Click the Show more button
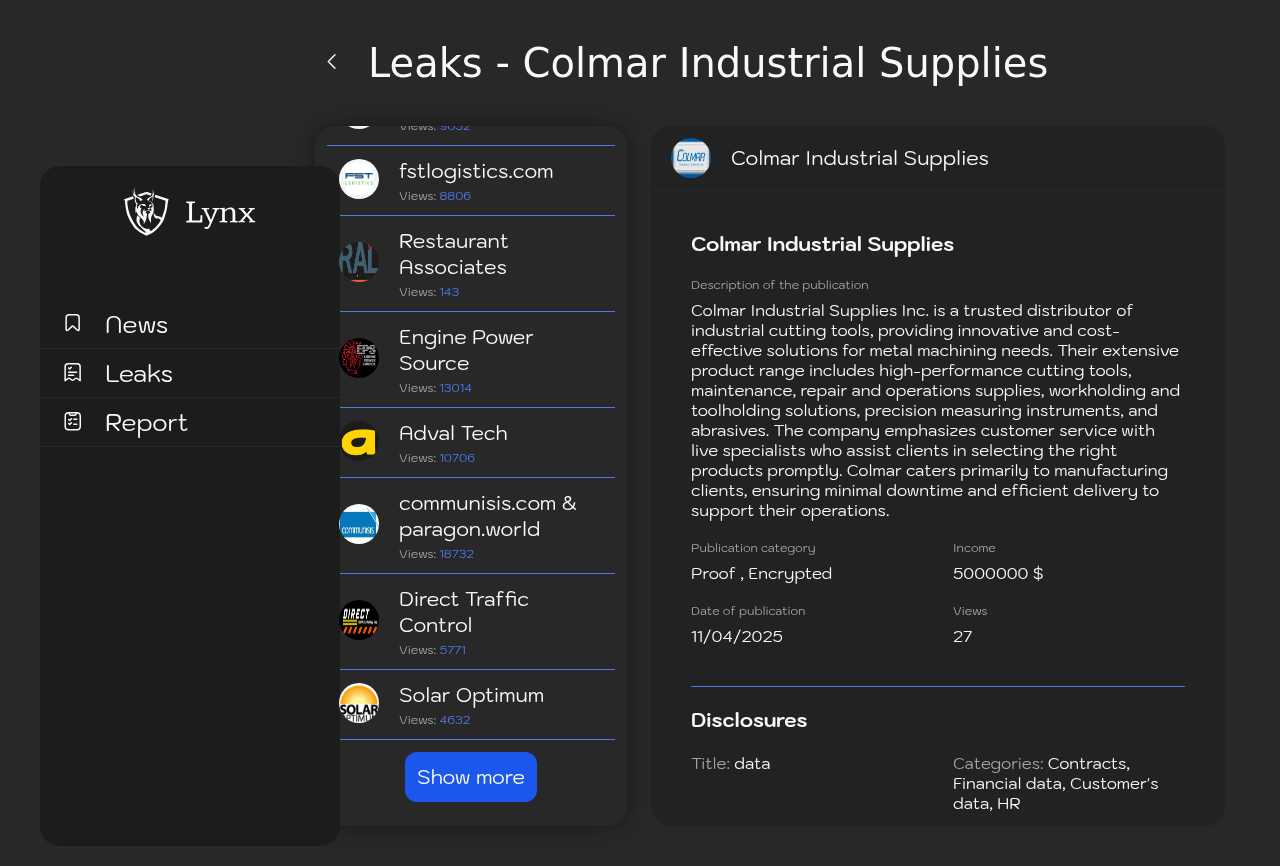The image size is (1280, 866). tap(471, 777)
